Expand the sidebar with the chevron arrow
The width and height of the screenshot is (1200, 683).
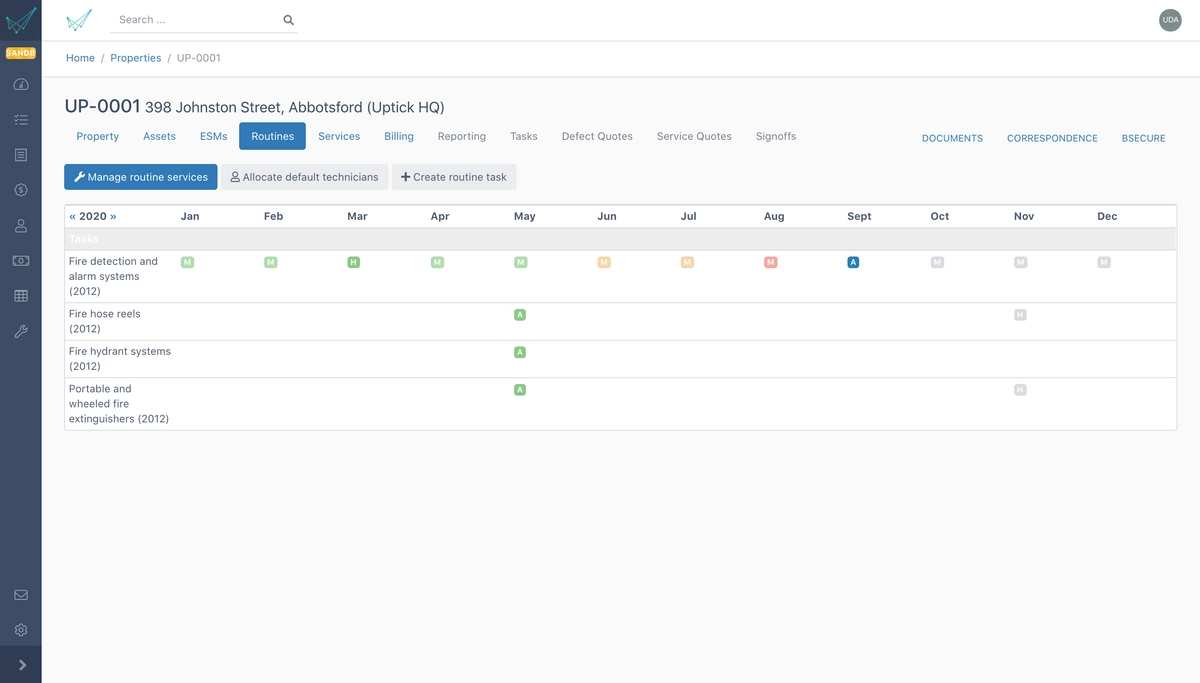(x=21, y=665)
